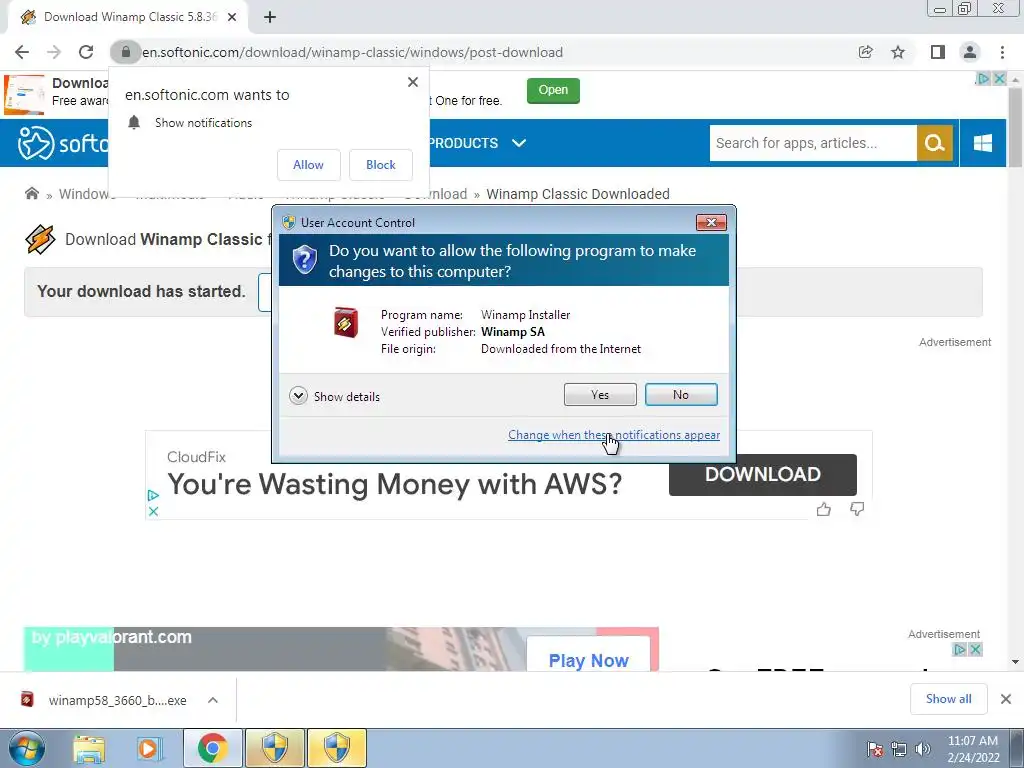Viewport: 1024px width, 768px height.
Task: Click the Search for apps field
Action: tap(813, 143)
